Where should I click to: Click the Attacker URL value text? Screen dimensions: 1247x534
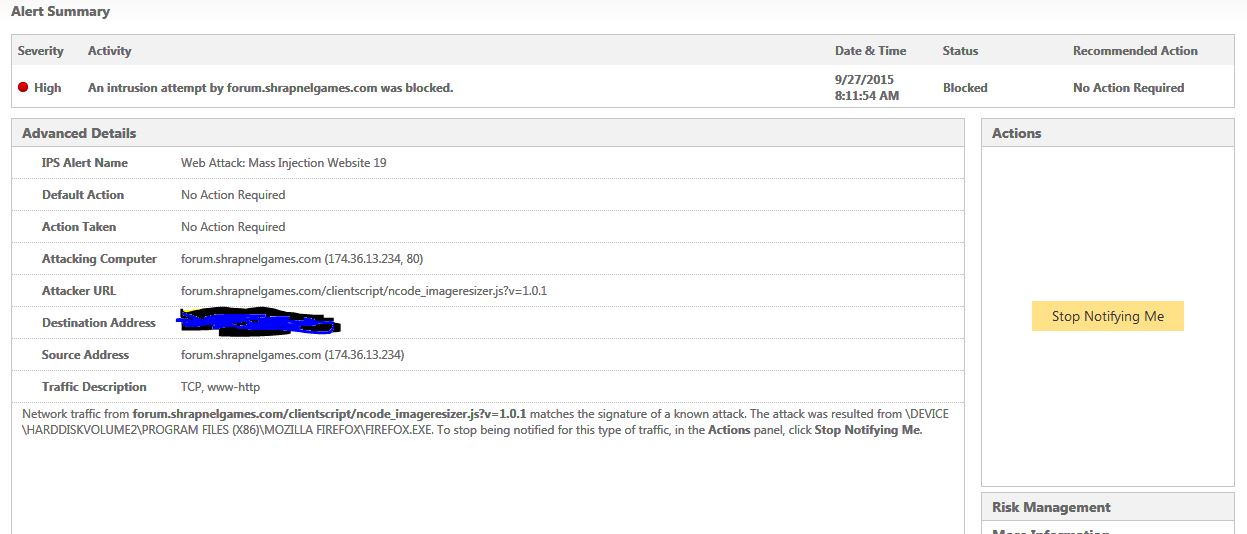tap(363, 291)
